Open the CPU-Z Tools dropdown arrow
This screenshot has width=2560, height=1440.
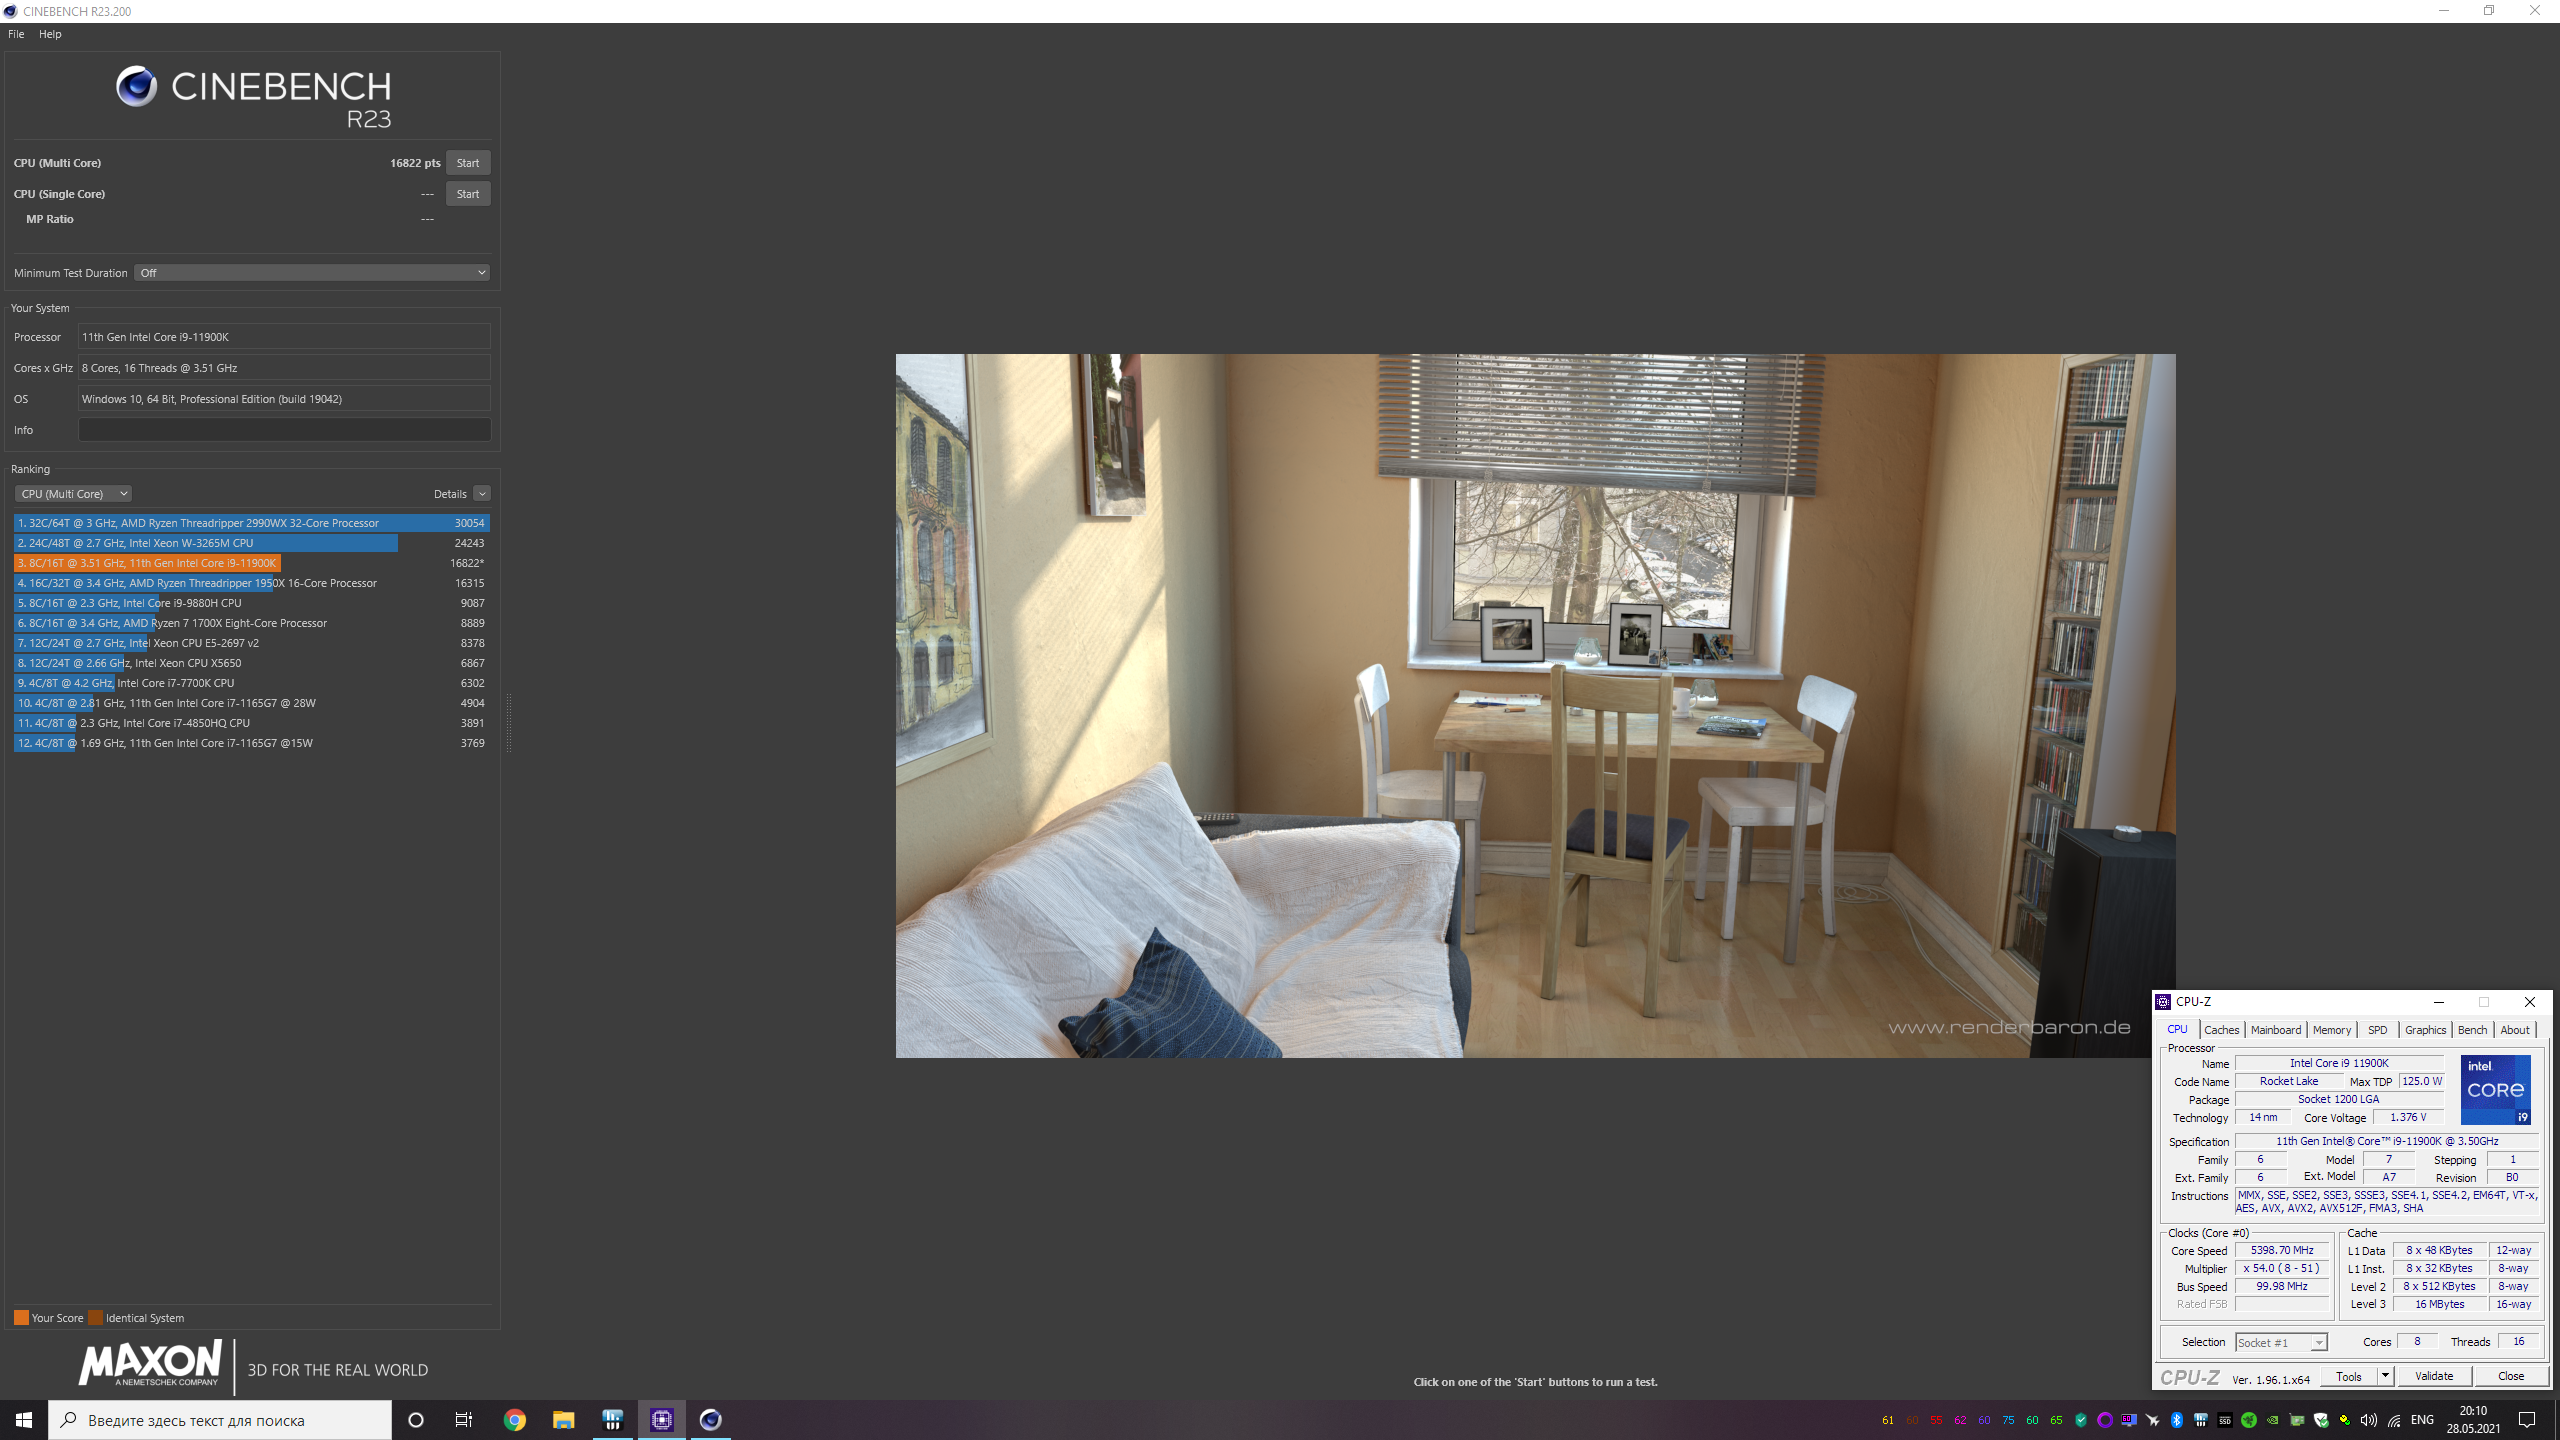tap(2385, 1376)
